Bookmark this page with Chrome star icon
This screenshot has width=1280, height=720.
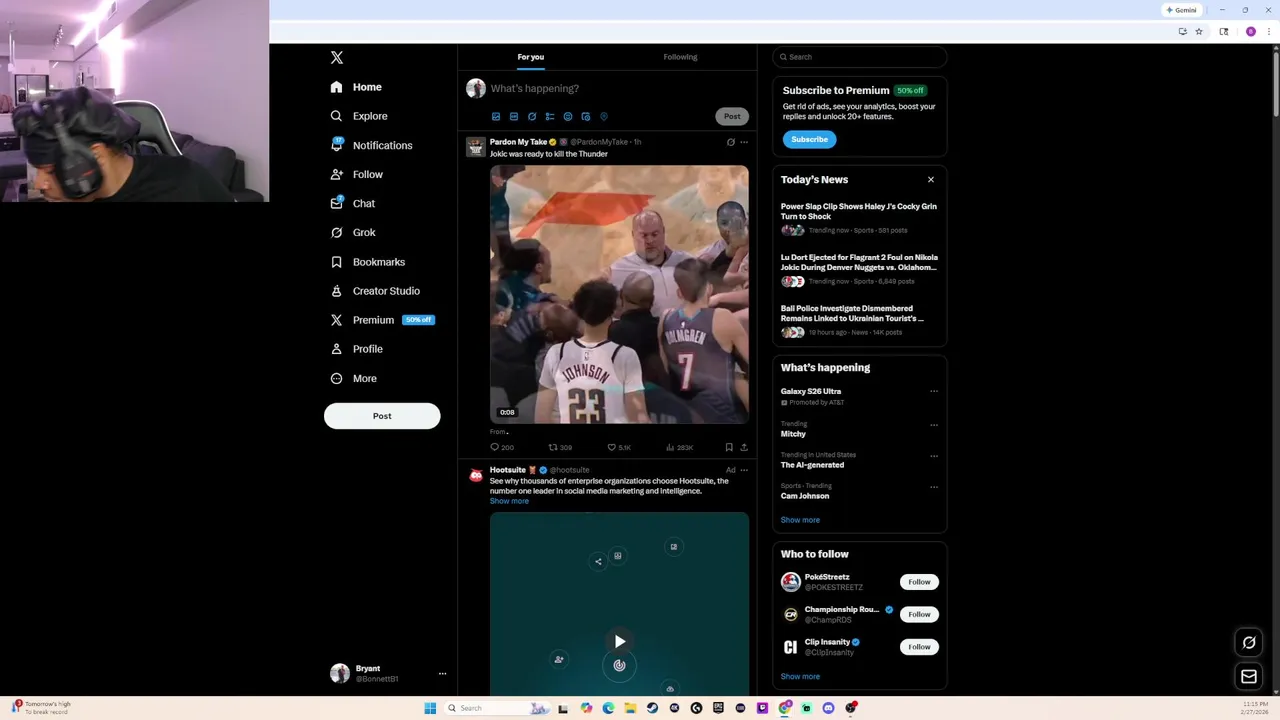[1199, 32]
